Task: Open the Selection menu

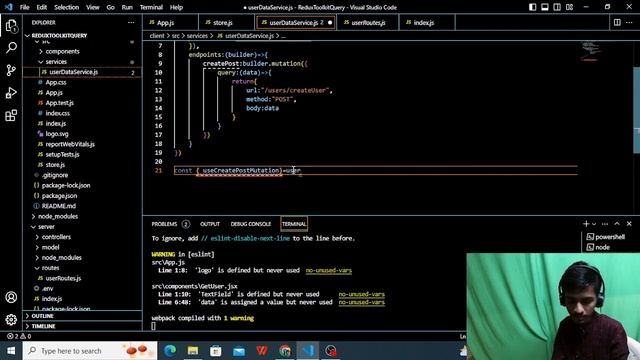Action: (67, 7)
